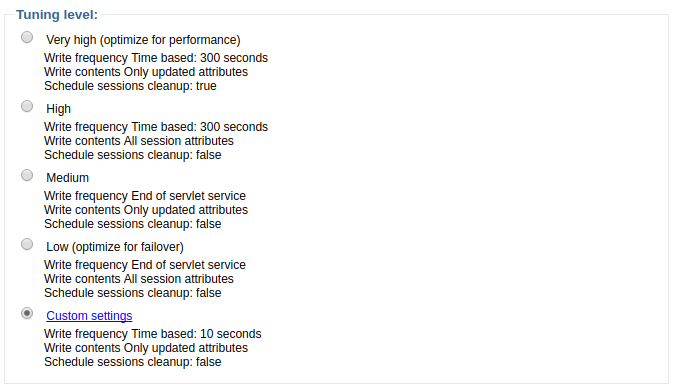675x390 pixels.
Task: Open the Custom settings link
Action: coord(89,316)
